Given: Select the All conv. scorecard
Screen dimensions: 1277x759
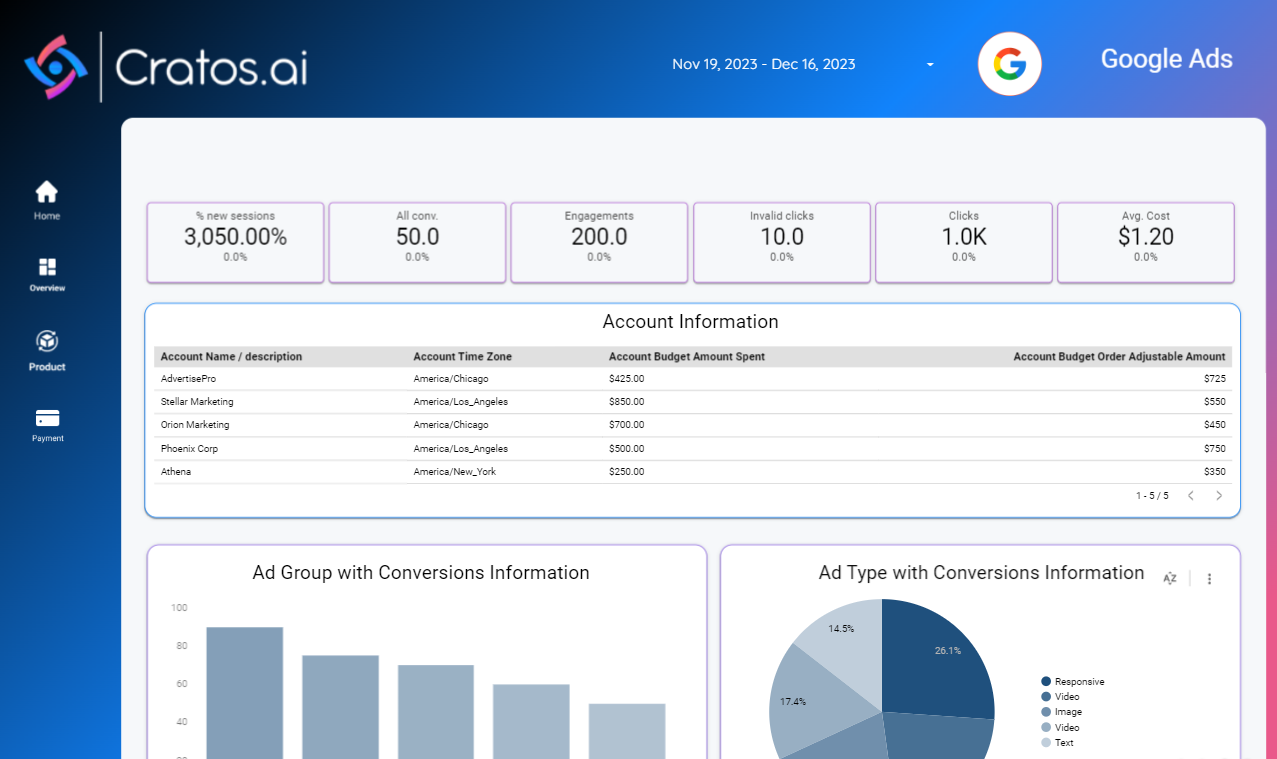Looking at the screenshot, I should click(x=417, y=243).
